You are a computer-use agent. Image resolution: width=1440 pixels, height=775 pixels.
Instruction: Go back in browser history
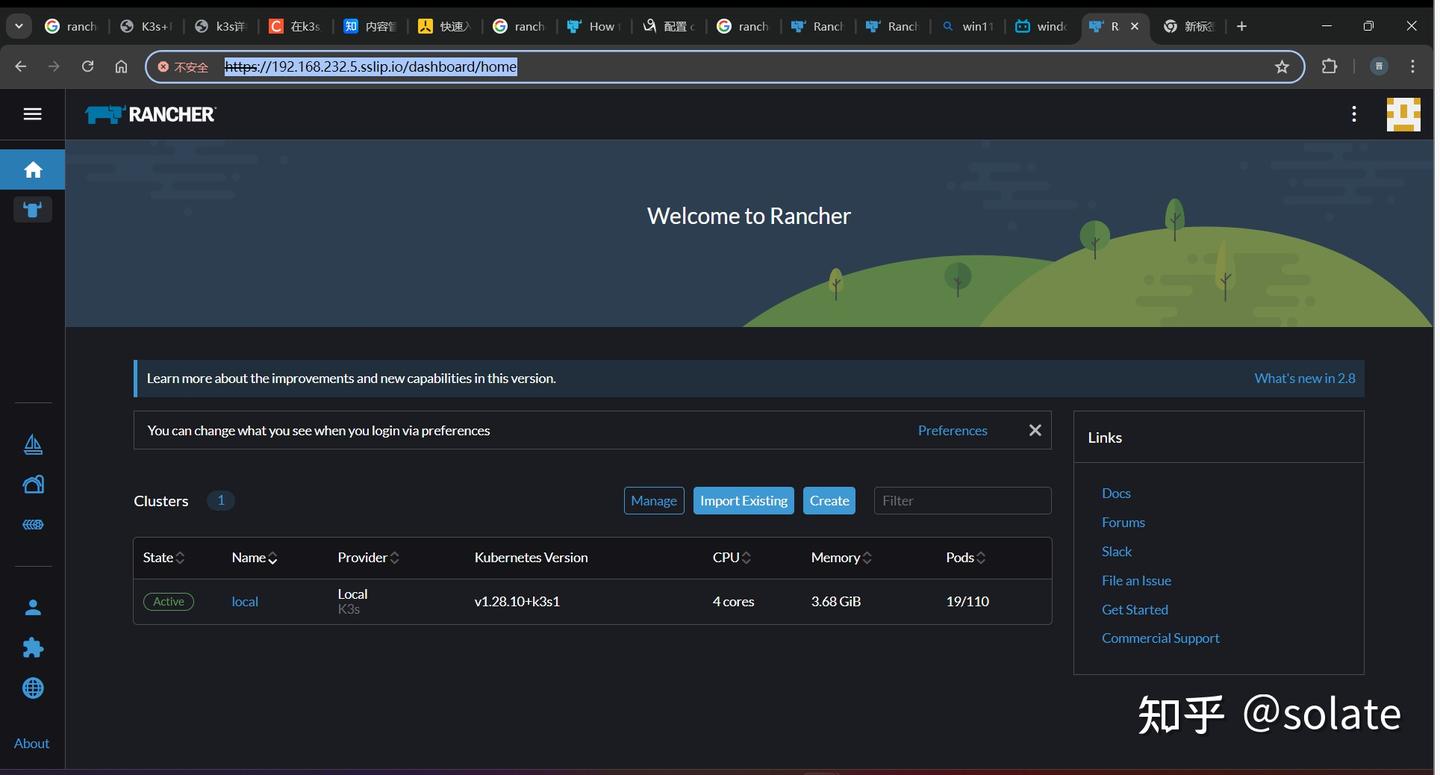pyautogui.click(x=21, y=67)
